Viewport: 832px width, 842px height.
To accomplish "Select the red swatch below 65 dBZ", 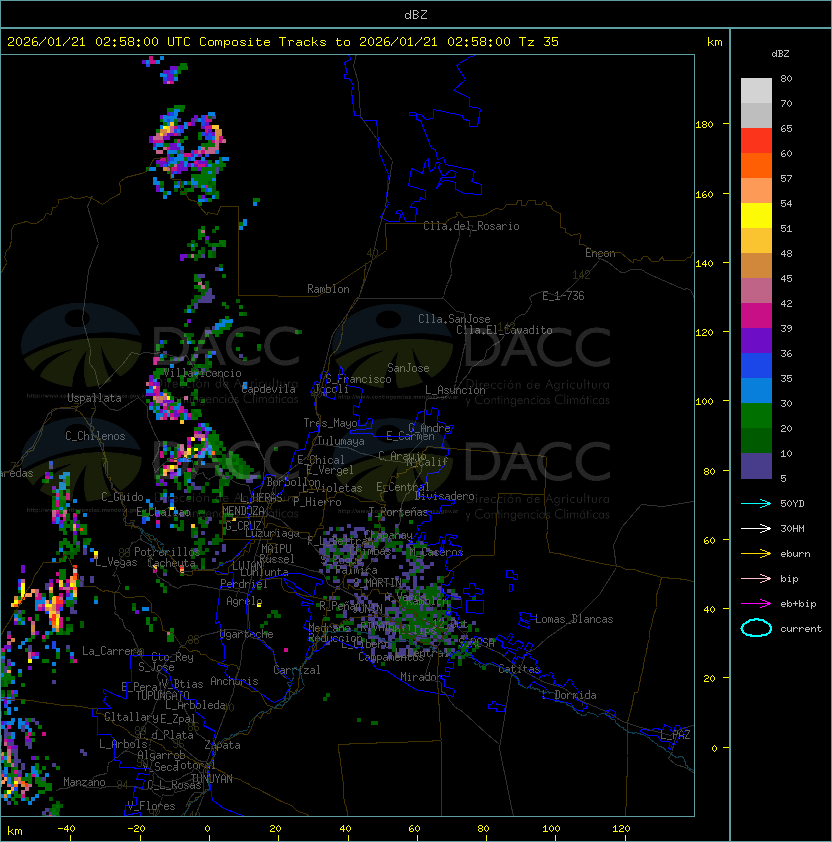I will 756,141.
